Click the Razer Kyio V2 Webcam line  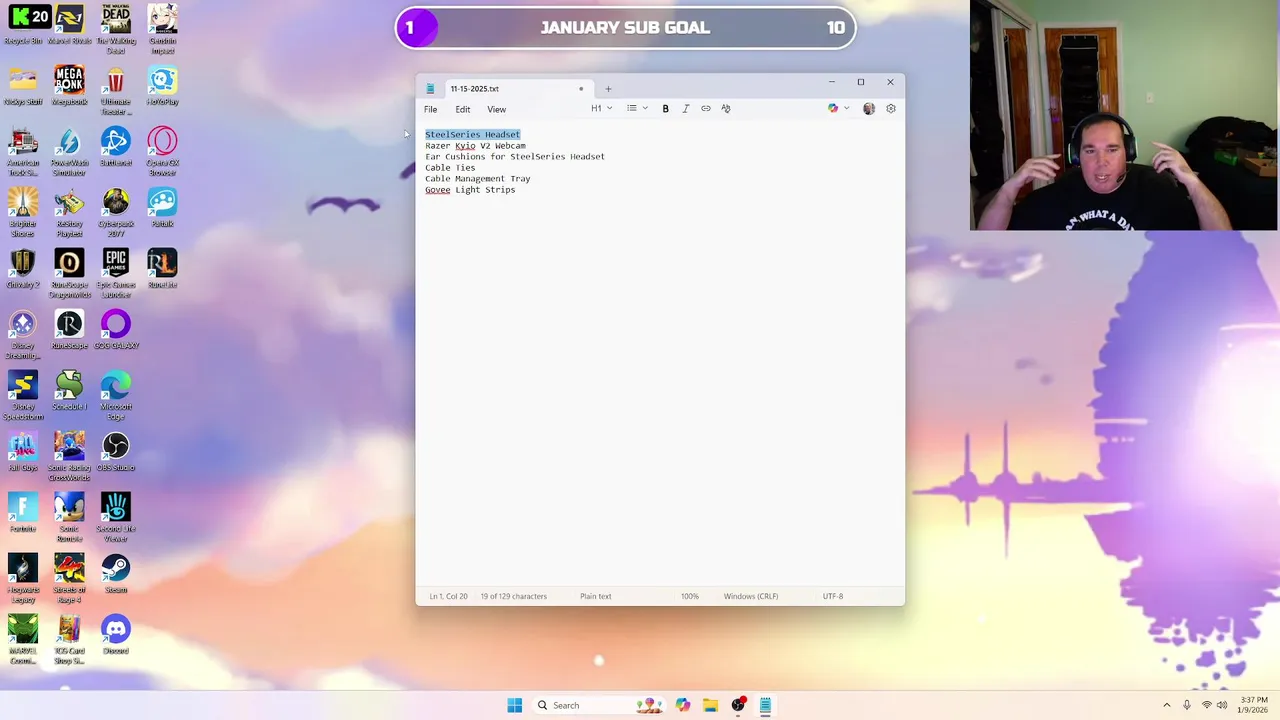click(475, 146)
